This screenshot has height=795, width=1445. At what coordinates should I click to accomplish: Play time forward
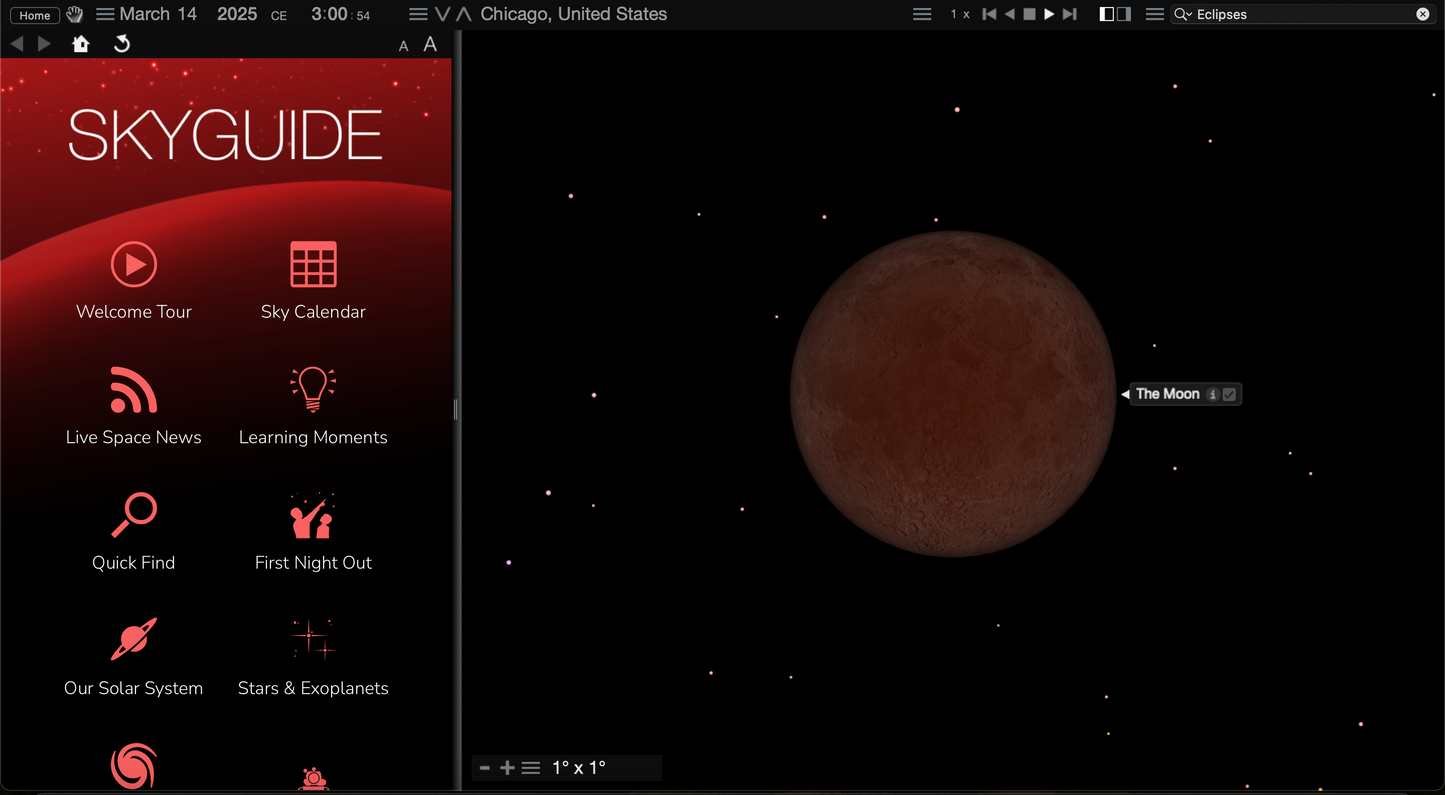1049,14
